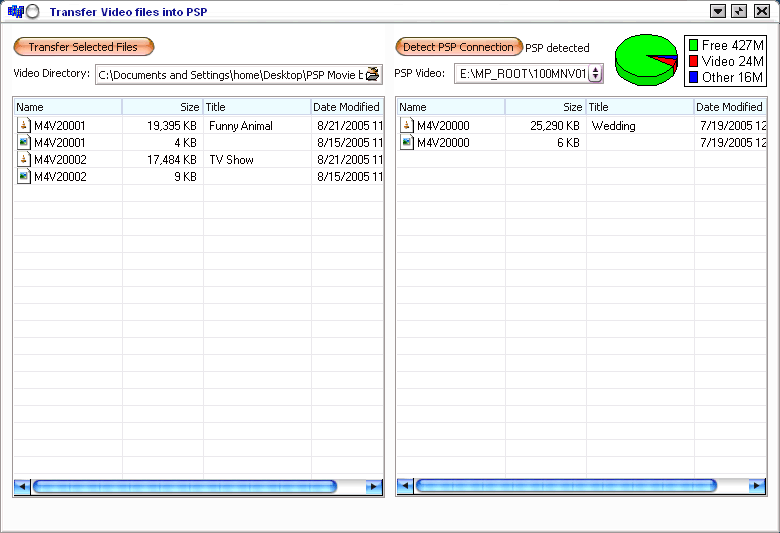Click the green Free 427M legend swatch
780x533 pixels.
point(693,45)
